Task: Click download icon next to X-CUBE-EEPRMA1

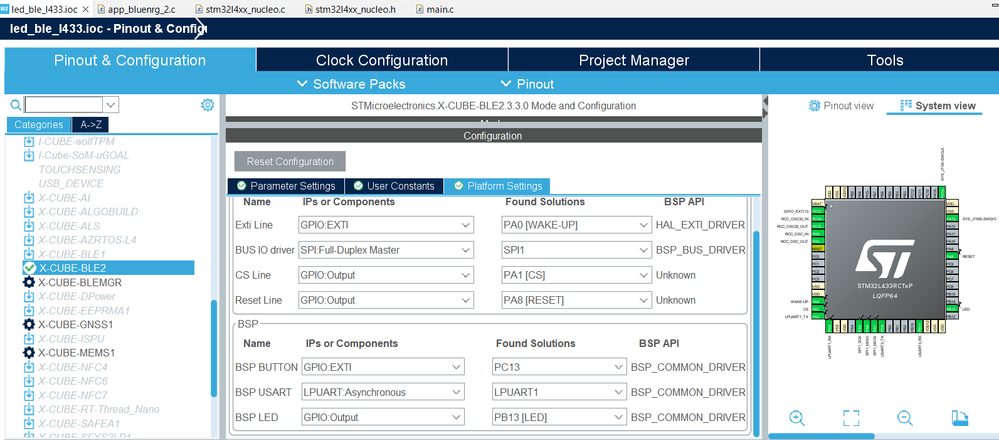Action: click(29, 310)
